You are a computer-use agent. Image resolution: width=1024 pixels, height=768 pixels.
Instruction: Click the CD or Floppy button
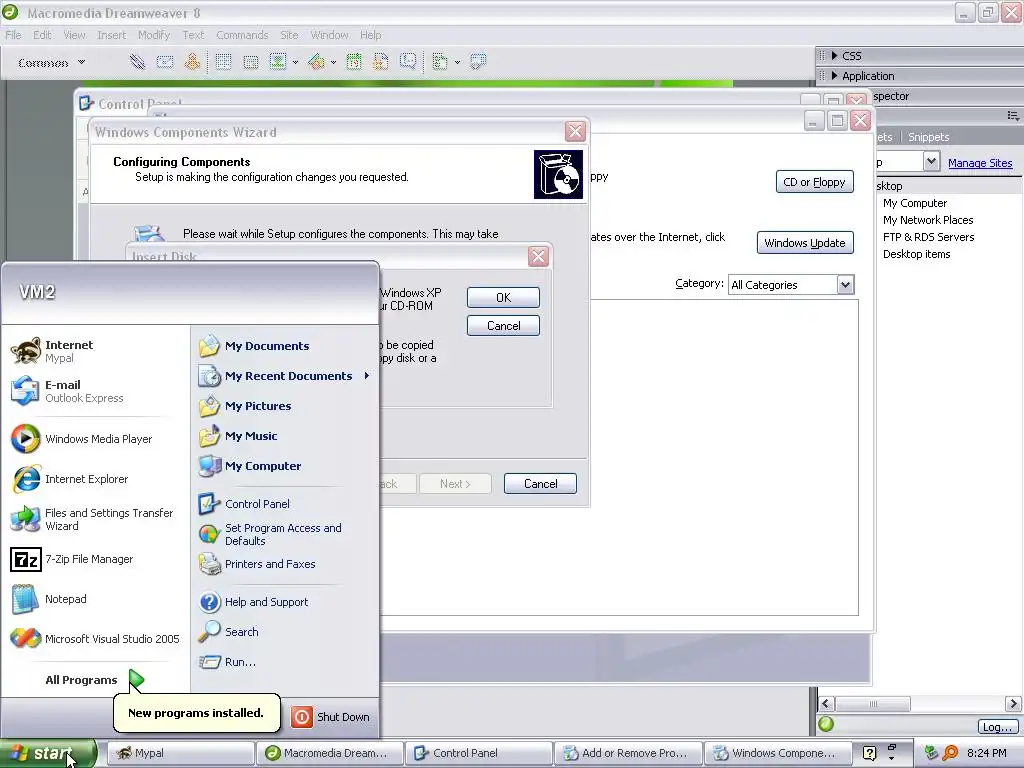click(x=814, y=182)
